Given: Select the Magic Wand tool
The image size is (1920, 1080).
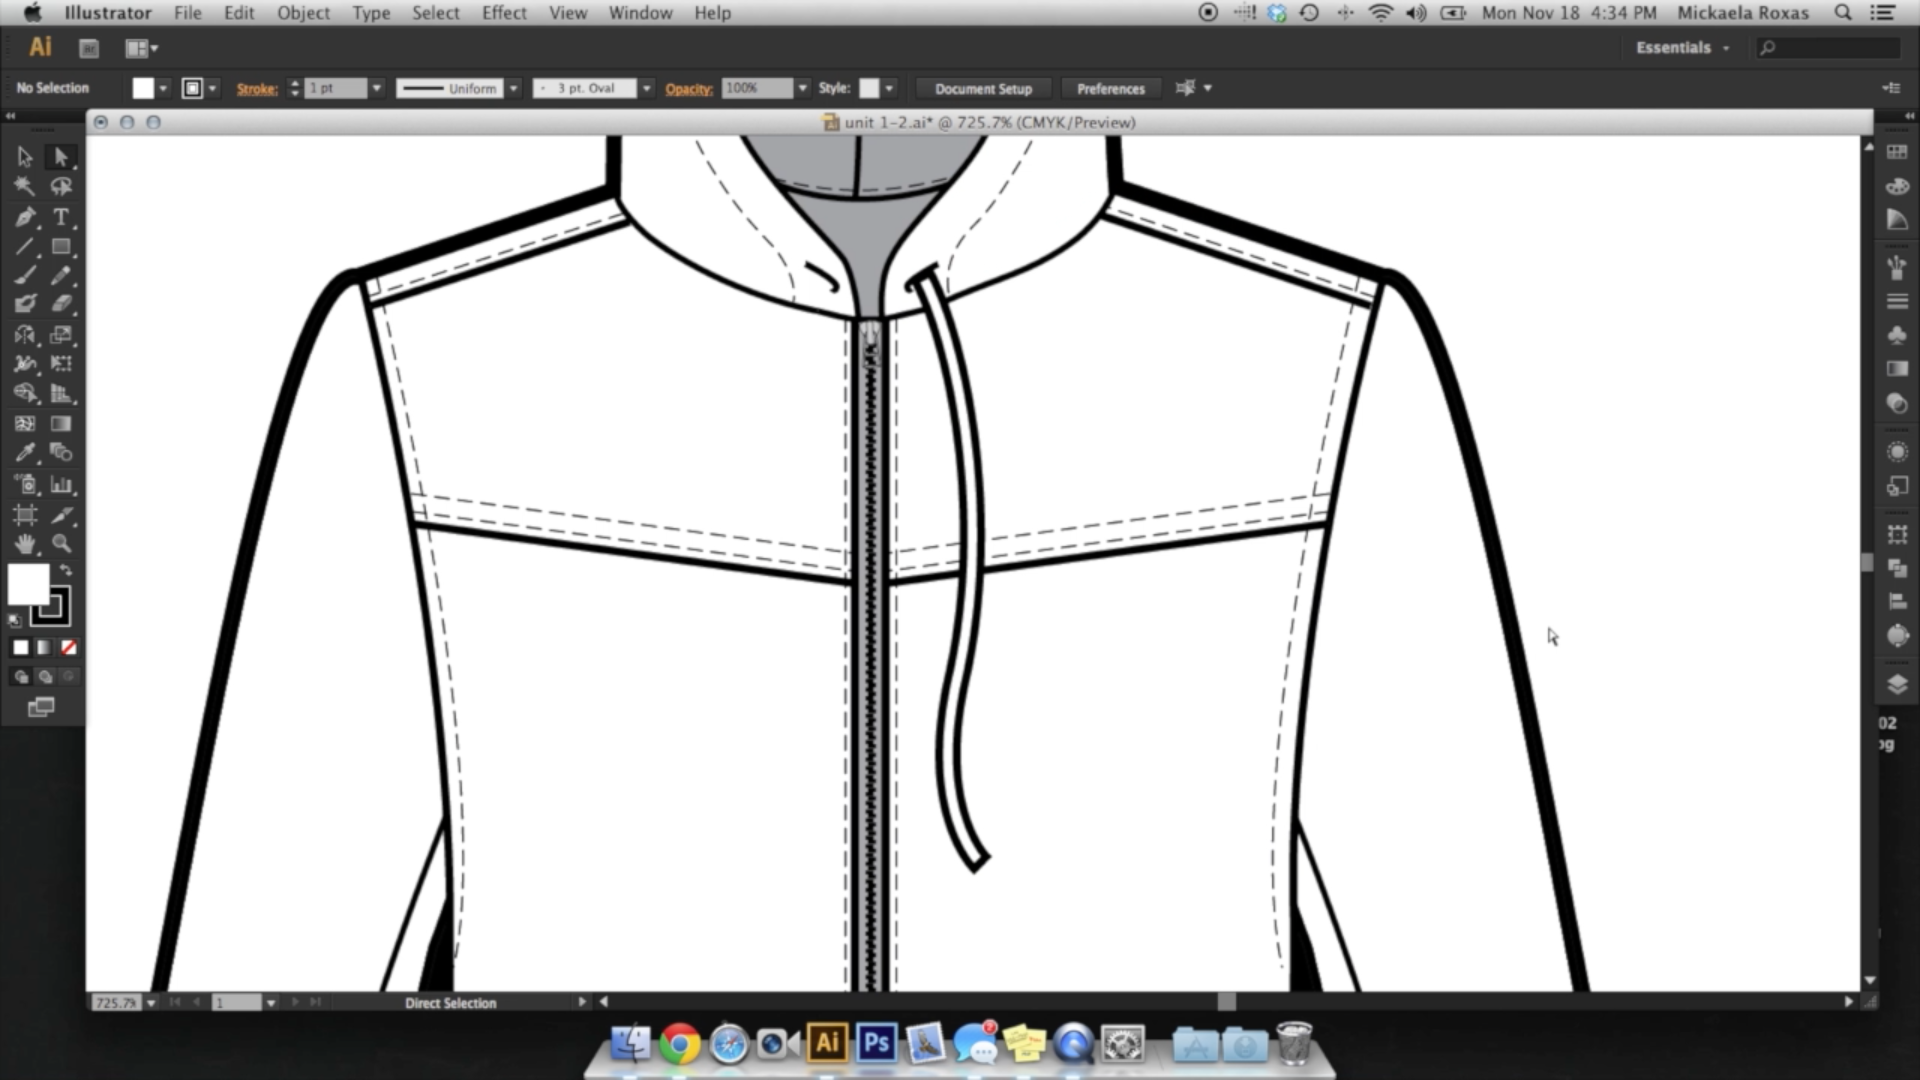Looking at the screenshot, I should tap(25, 186).
